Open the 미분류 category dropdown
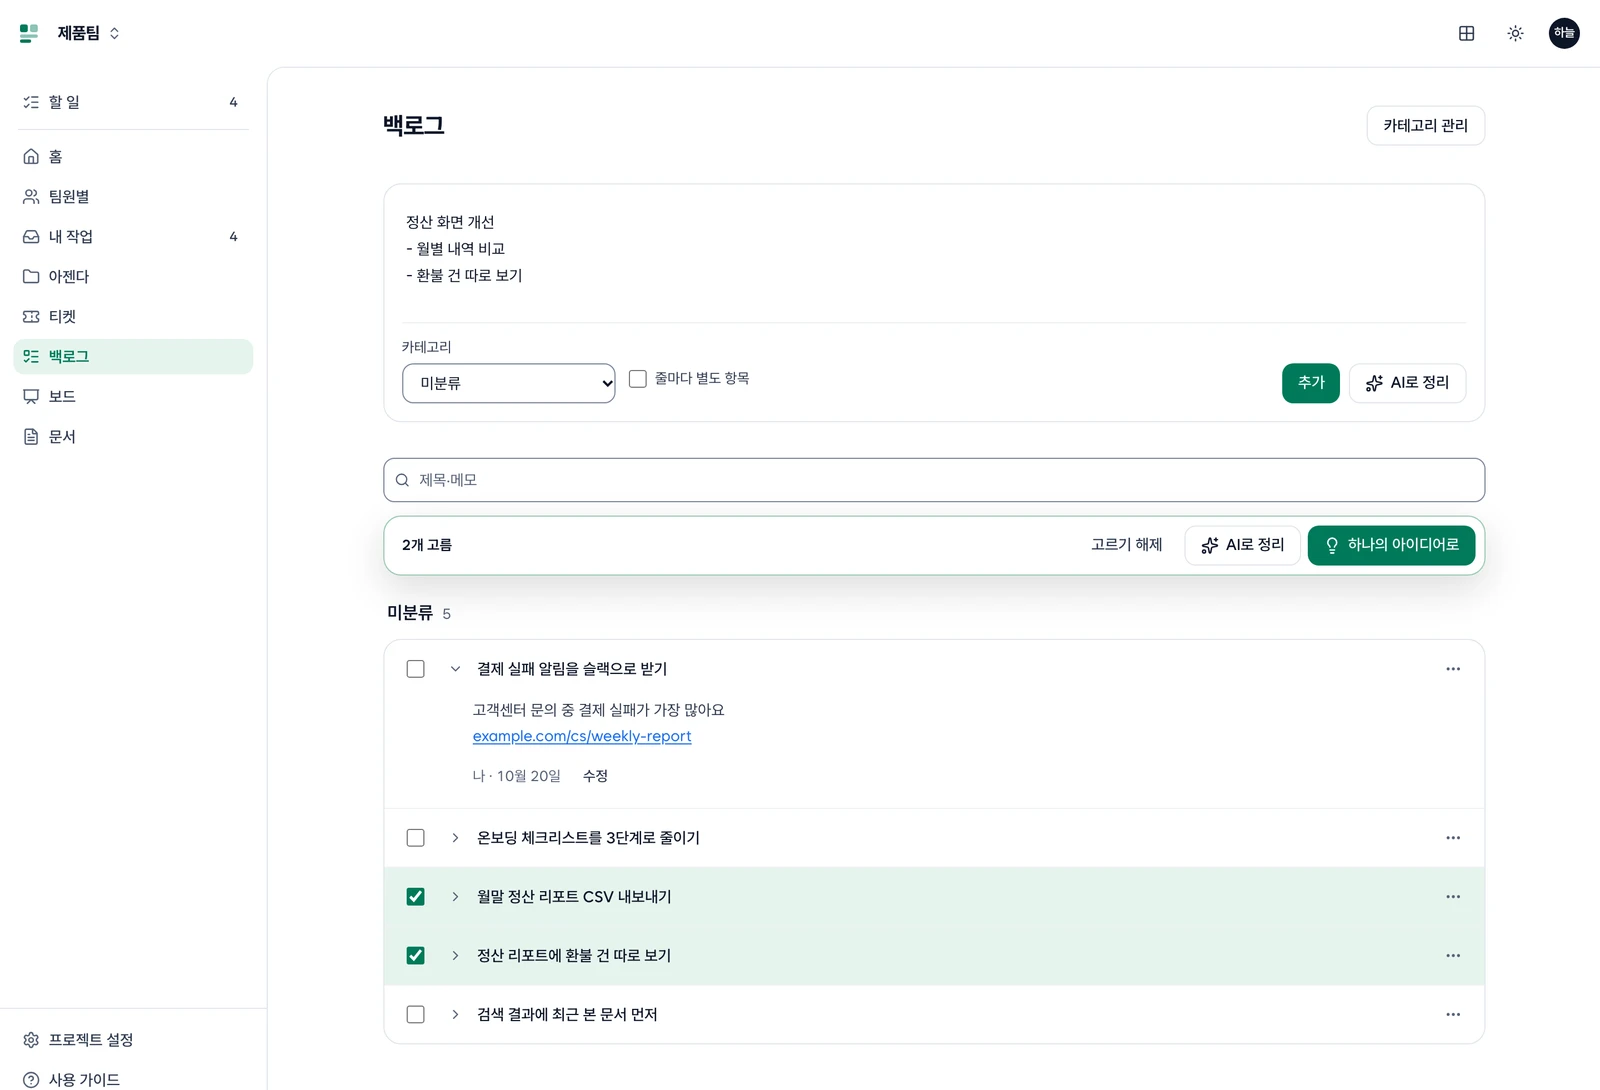The image size is (1600, 1090). tap(509, 383)
